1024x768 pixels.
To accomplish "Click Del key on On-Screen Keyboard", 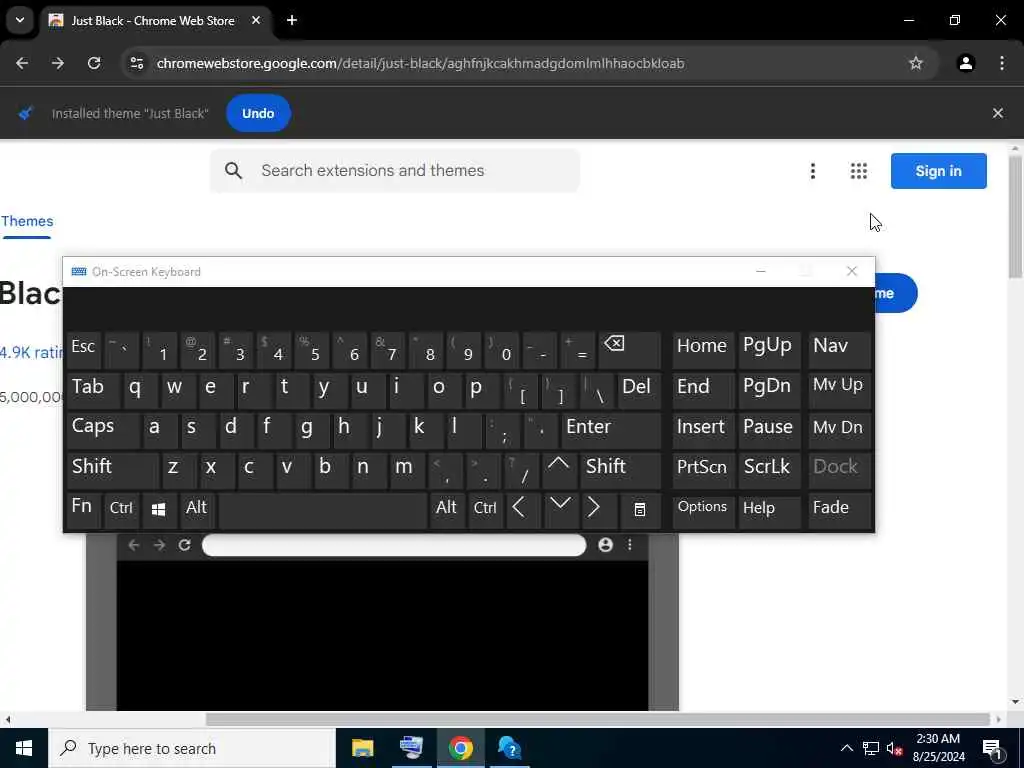I will click(x=638, y=390).
